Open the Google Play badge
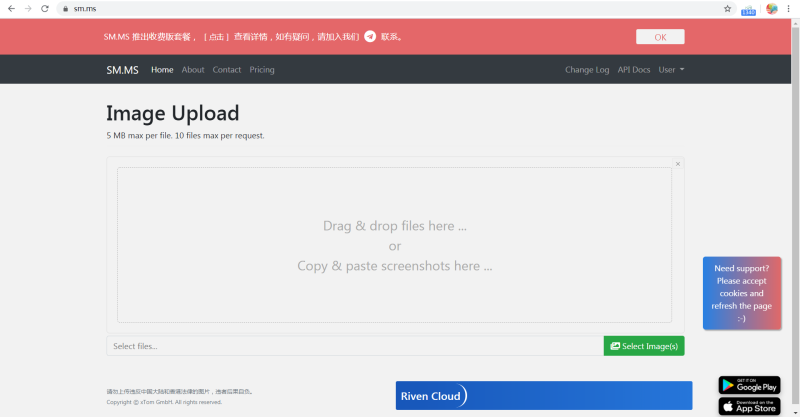Screen dimensions: 800x417 click(749, 385)
